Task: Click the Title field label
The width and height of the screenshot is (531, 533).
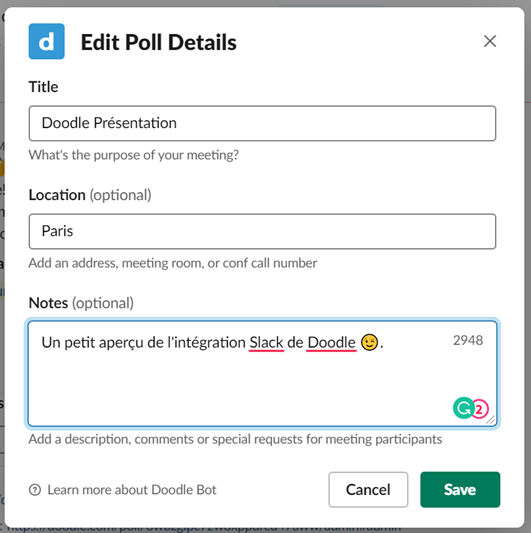Action: pos(44,87)
